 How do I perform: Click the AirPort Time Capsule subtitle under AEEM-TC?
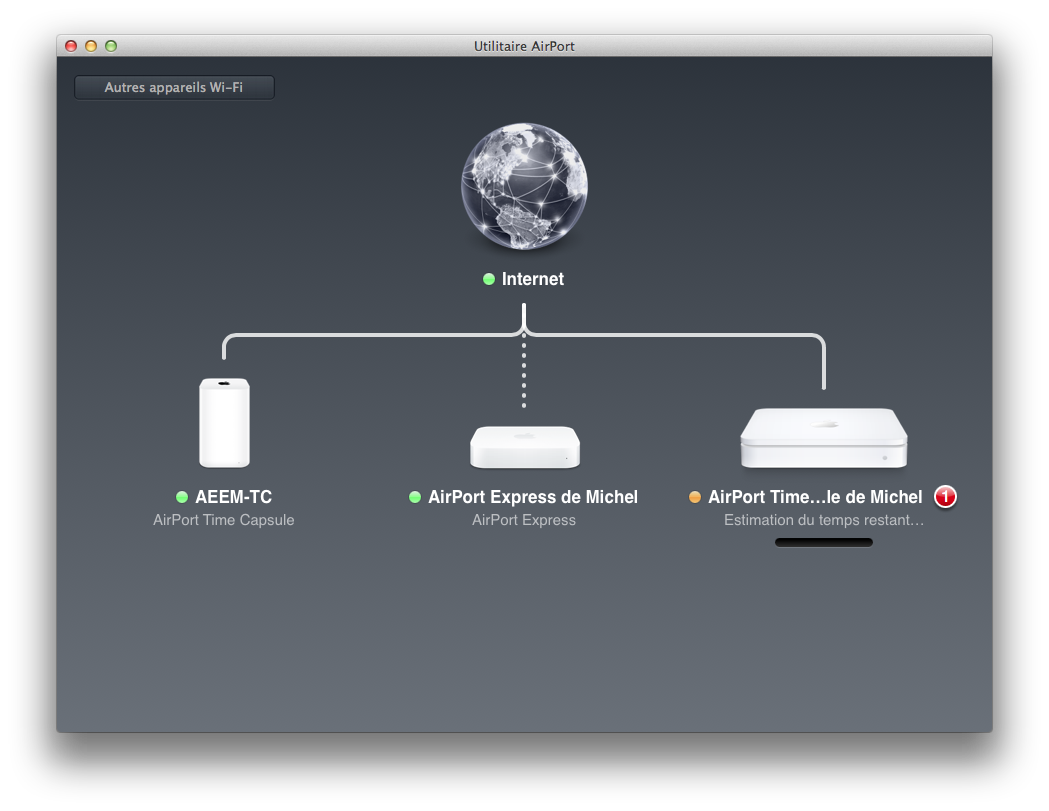point(224,520)
